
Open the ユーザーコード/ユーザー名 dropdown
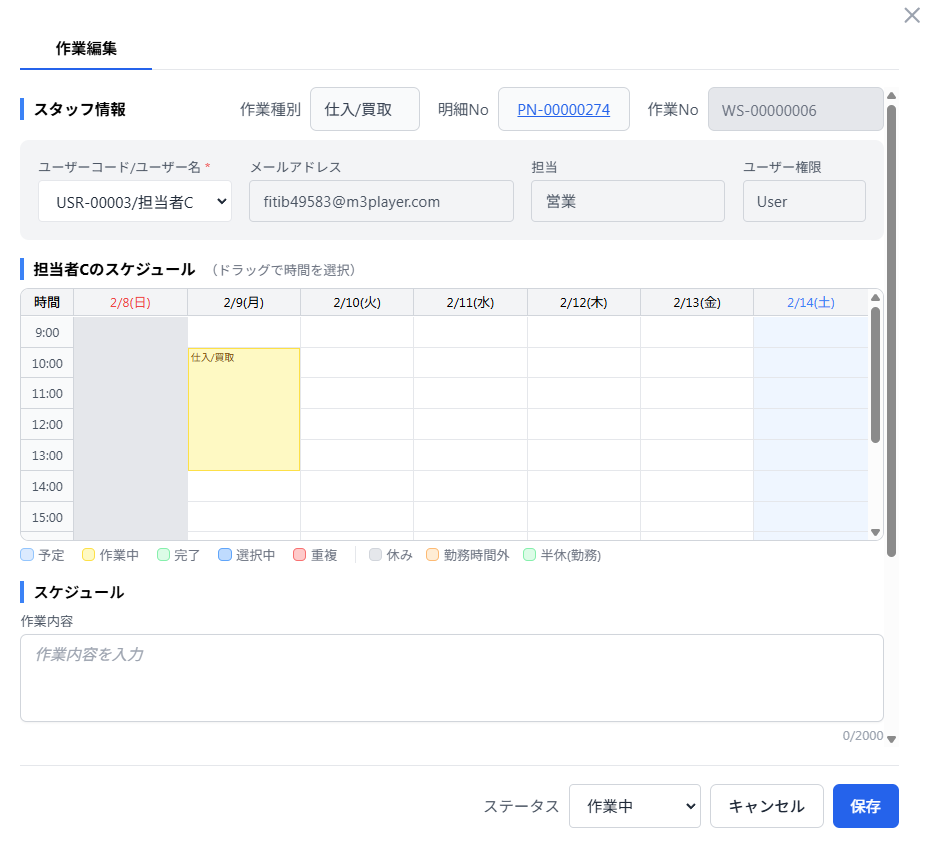pos(135,201)
